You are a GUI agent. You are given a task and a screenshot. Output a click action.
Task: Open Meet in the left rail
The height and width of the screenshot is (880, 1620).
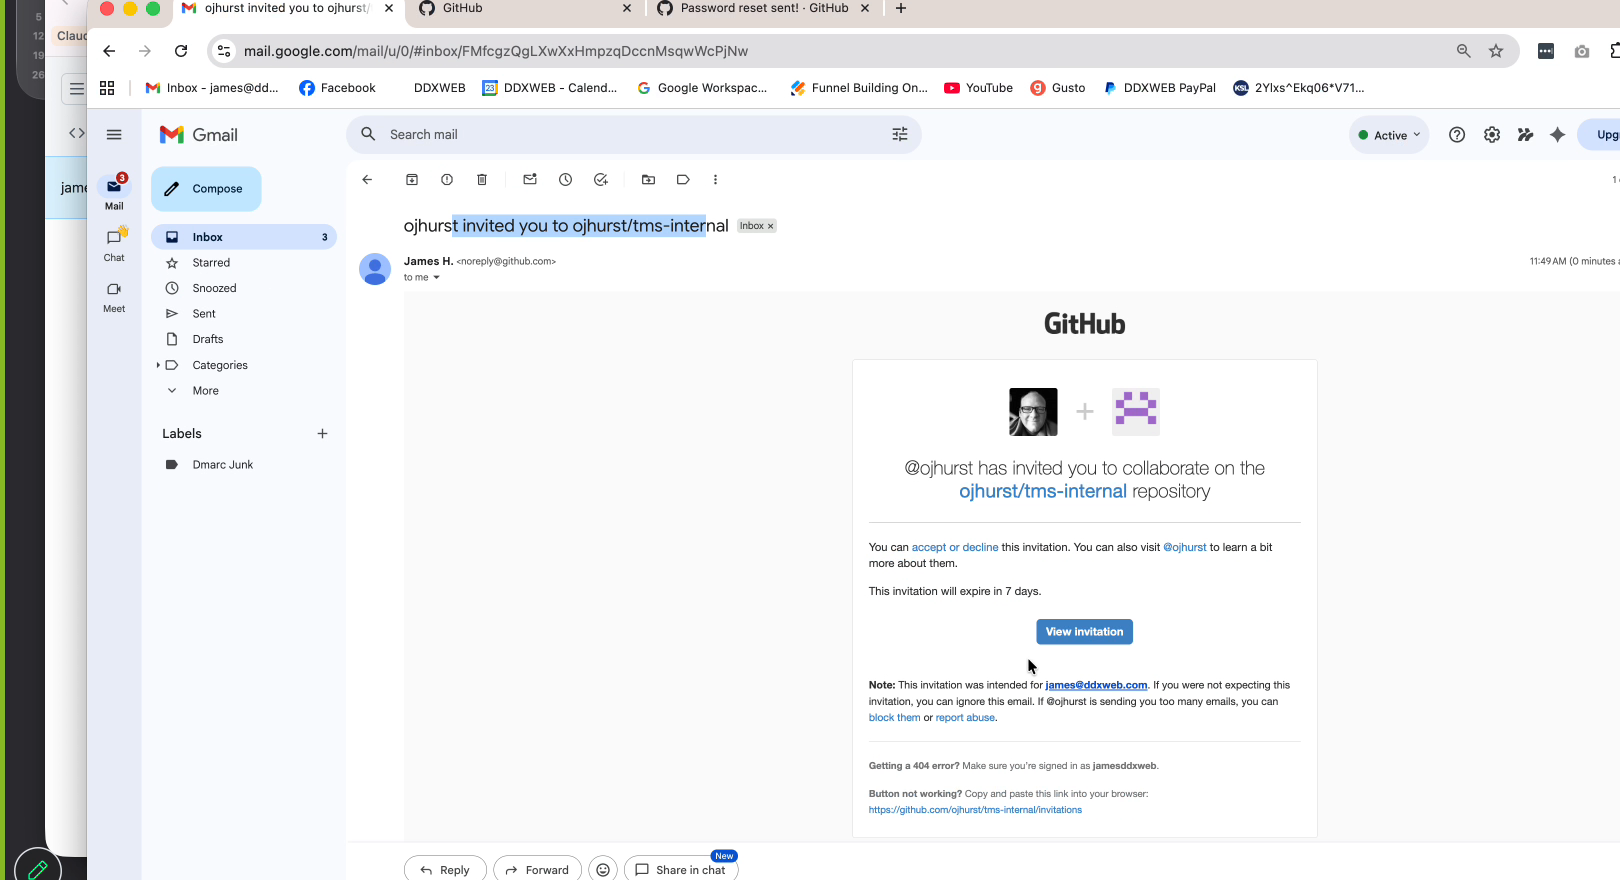pos(114,297)
